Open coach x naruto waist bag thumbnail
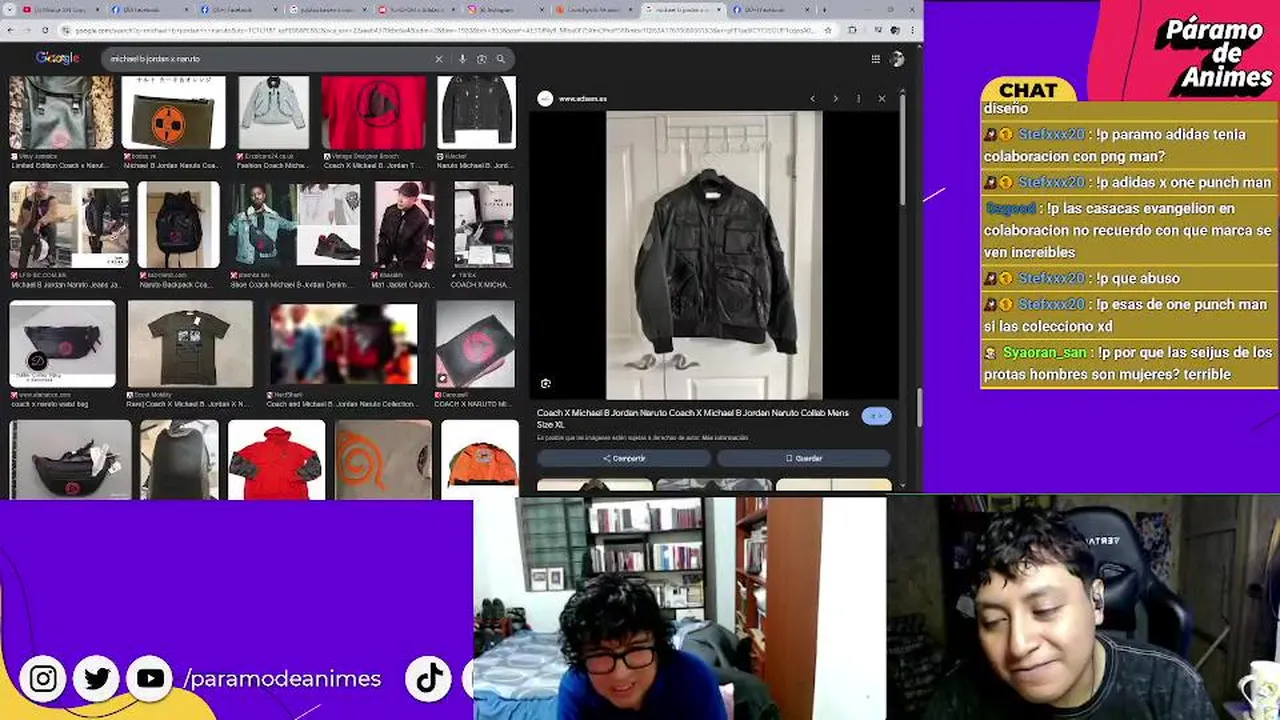 [x=62, y=343]
